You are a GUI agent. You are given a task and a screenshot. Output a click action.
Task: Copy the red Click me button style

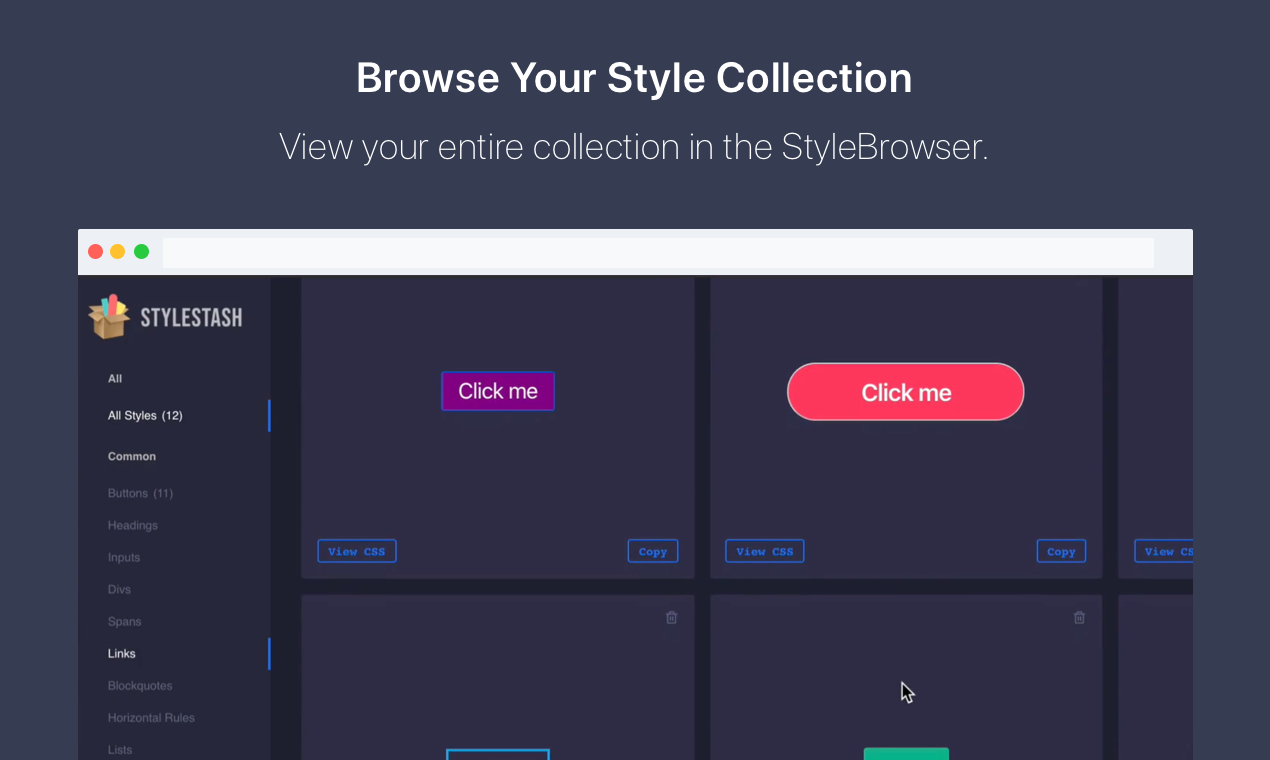tap(1061, 551)
